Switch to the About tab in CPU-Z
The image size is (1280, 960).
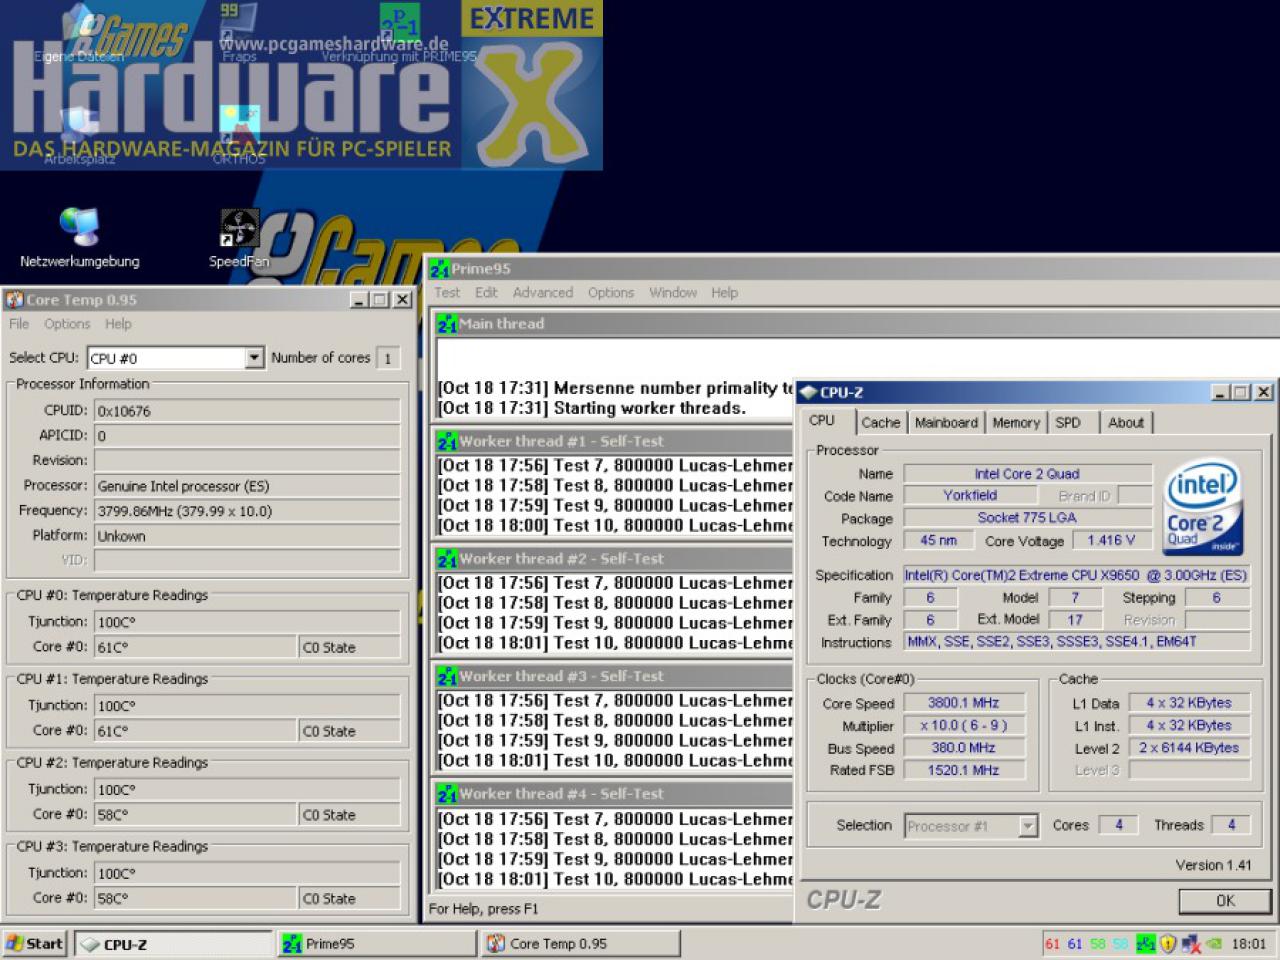click(x=1126, y=423)
